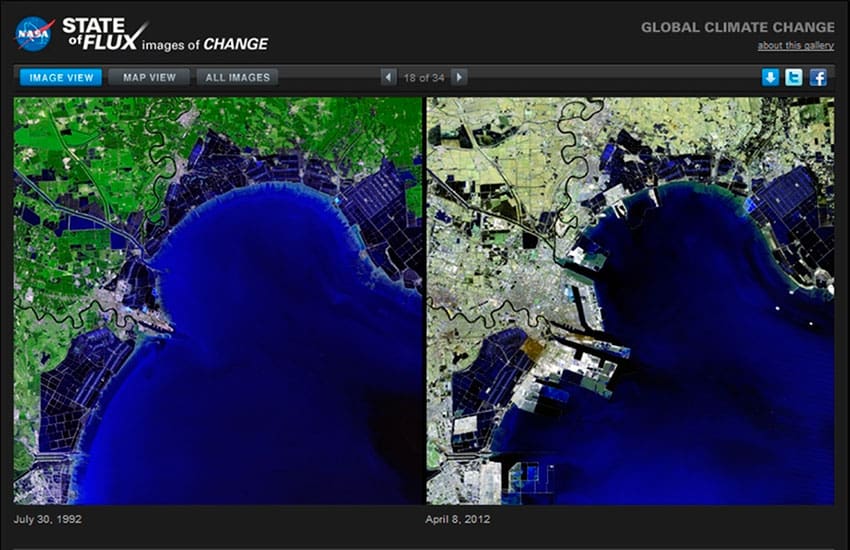Click the divider between the two satellite images
850x550 pixels.
(x=425, y=300)
